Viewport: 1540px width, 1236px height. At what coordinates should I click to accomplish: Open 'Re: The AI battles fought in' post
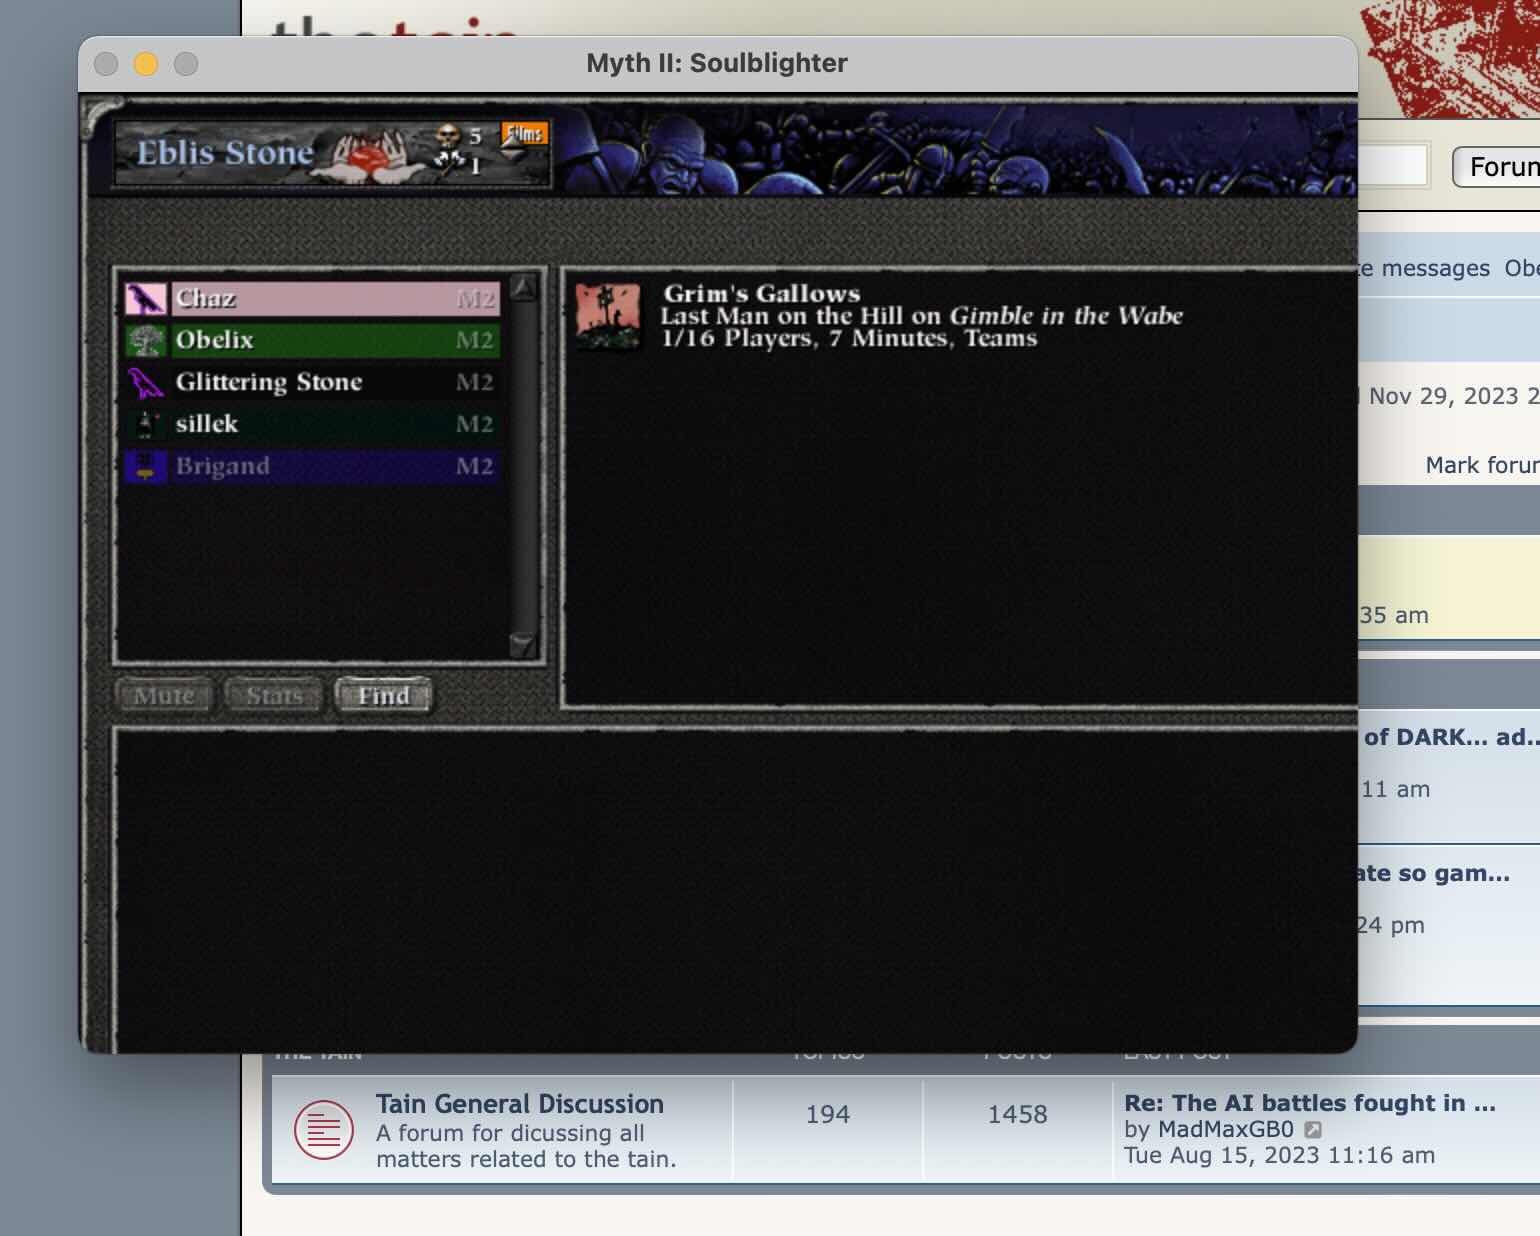tap(1310, 1103)
